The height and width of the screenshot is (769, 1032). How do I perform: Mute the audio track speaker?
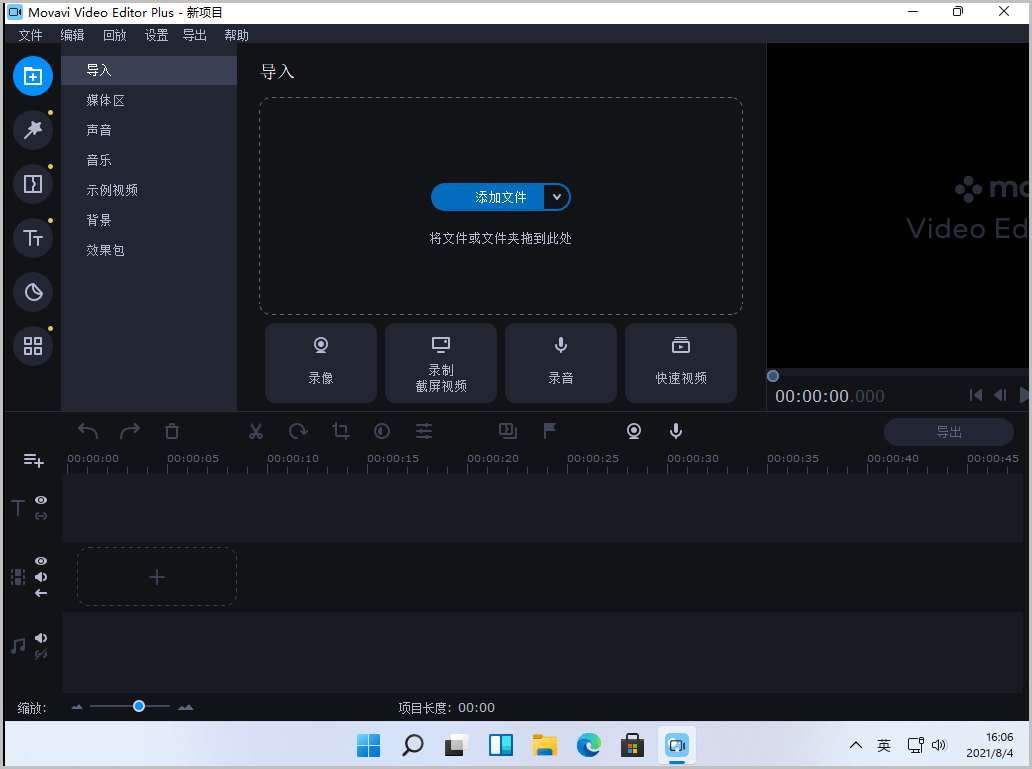pyautogui.click(x=41, y=638)
